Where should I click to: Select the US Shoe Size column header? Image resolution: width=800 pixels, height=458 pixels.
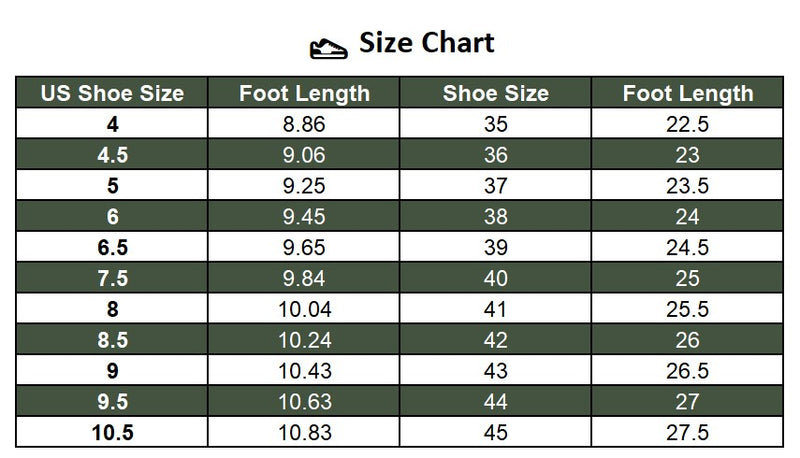click(112, 93)
